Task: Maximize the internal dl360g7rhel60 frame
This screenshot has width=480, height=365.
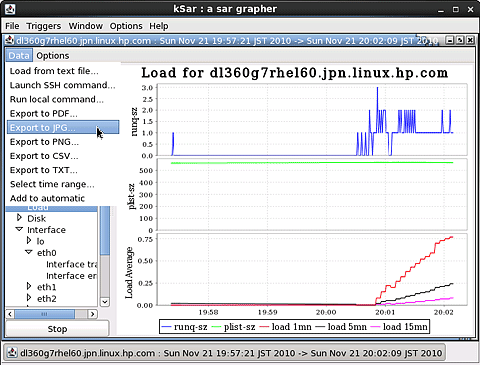Action: [x=460, y=40]
